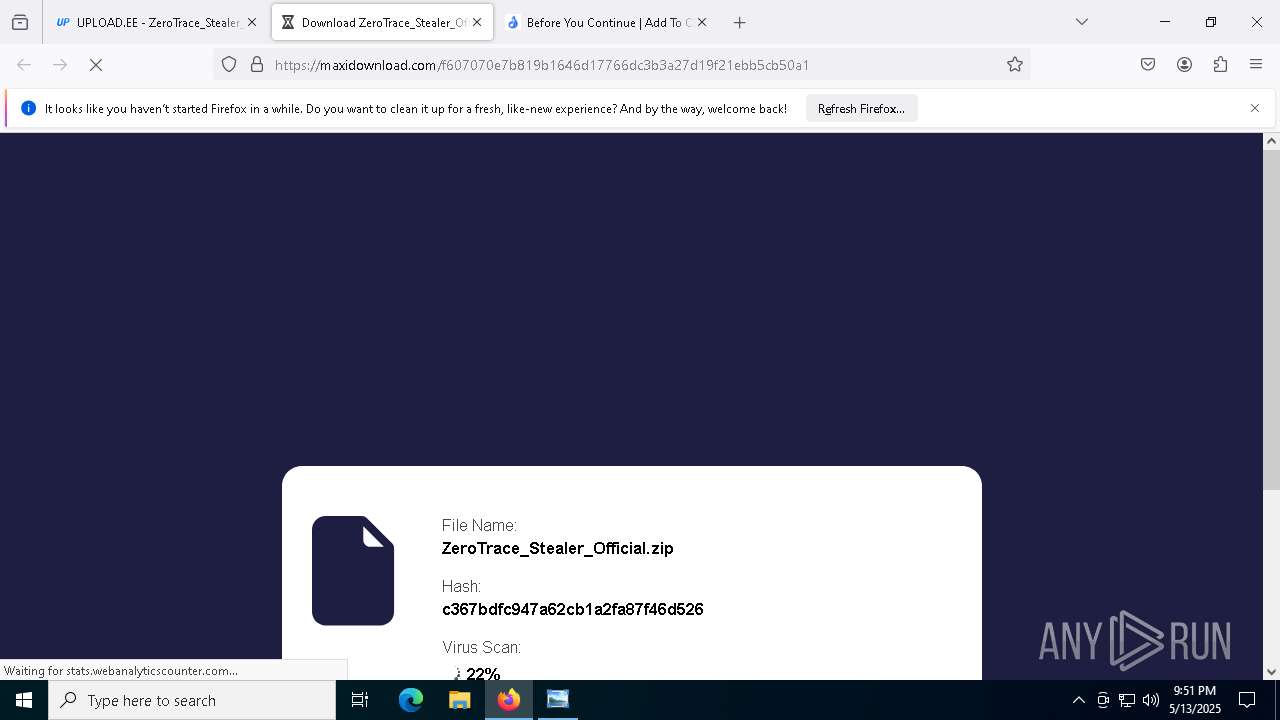The width and height of the screenshot is (1280, 720).
Task: Click the info icon in notification bar
Action: click(x=28, y=108)
